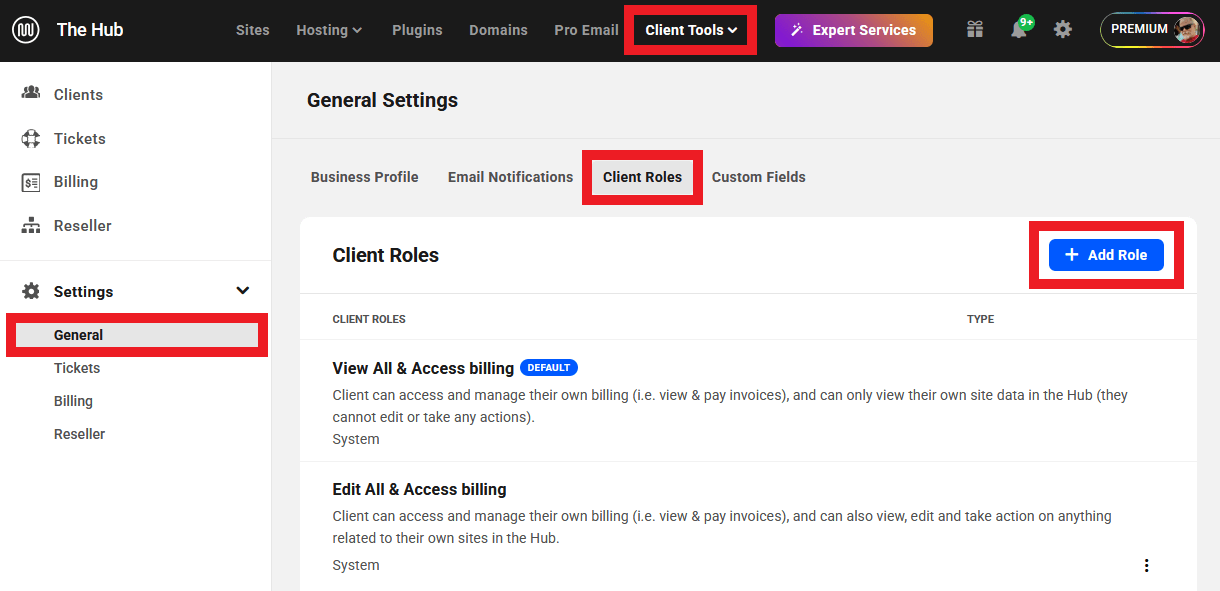
Task: Click the CLIENT ROLES column header
Action: click(369, 319)
